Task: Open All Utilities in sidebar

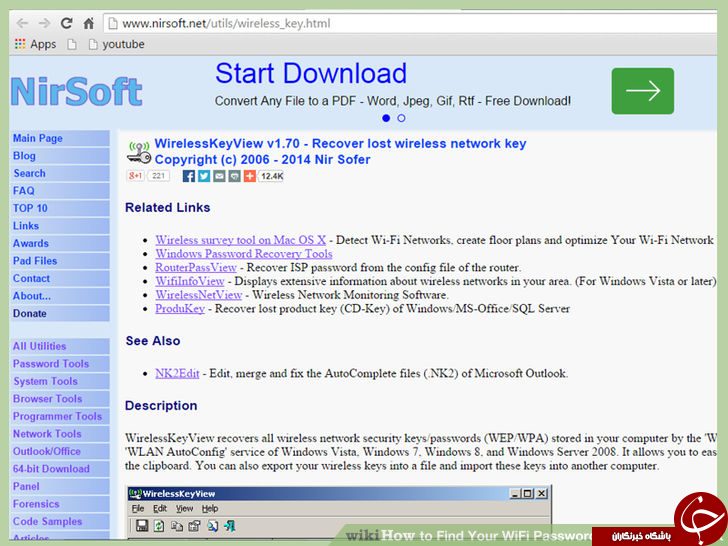Action: pos(60,346)
